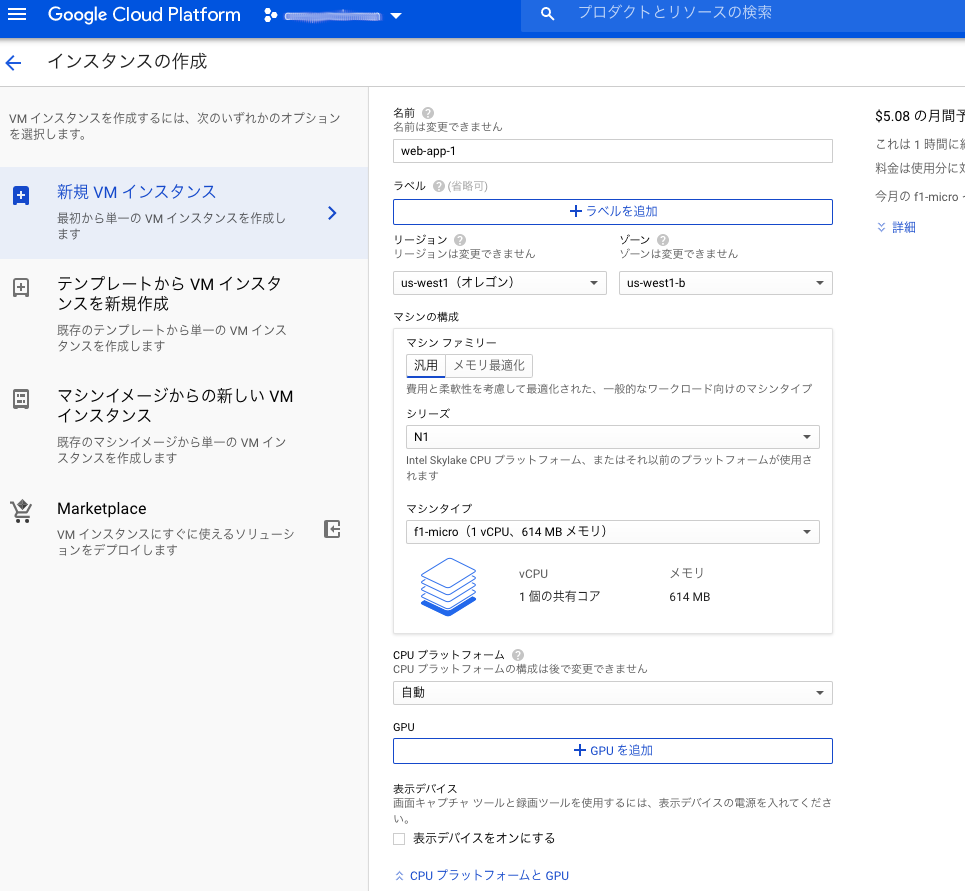
Task: Click the ラベルを追加 button
Action: click(x=611, y=212)
